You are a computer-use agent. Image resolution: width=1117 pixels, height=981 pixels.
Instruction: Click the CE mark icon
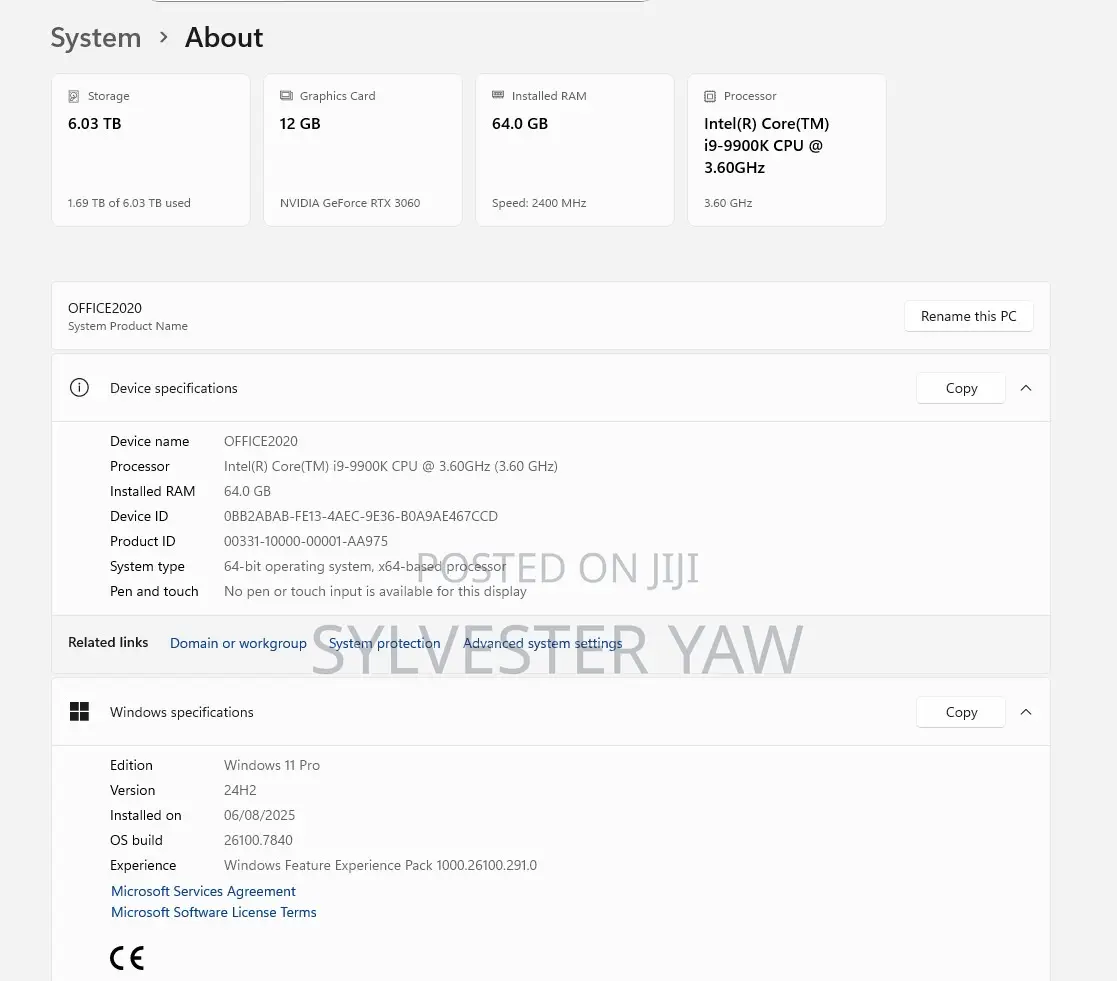point(127,958)
